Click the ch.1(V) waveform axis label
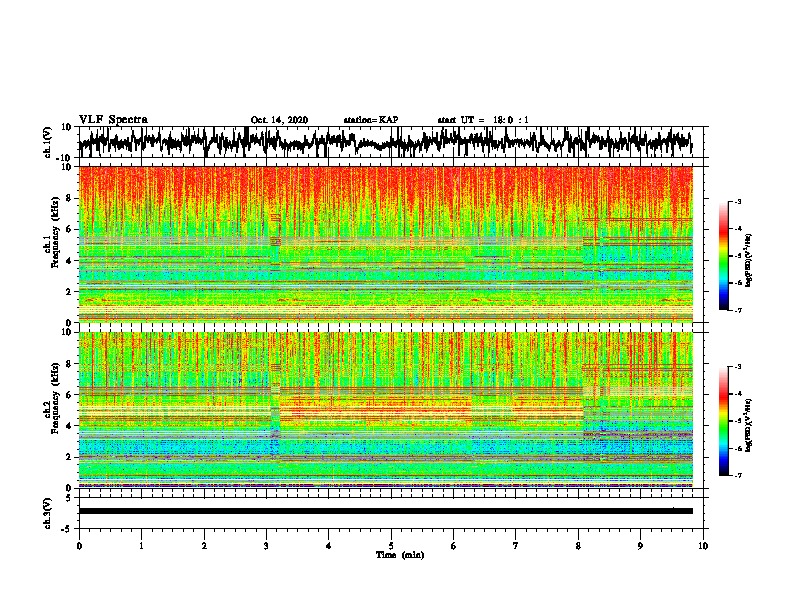The height and width of the screenshot is (612, 792). 48,142
